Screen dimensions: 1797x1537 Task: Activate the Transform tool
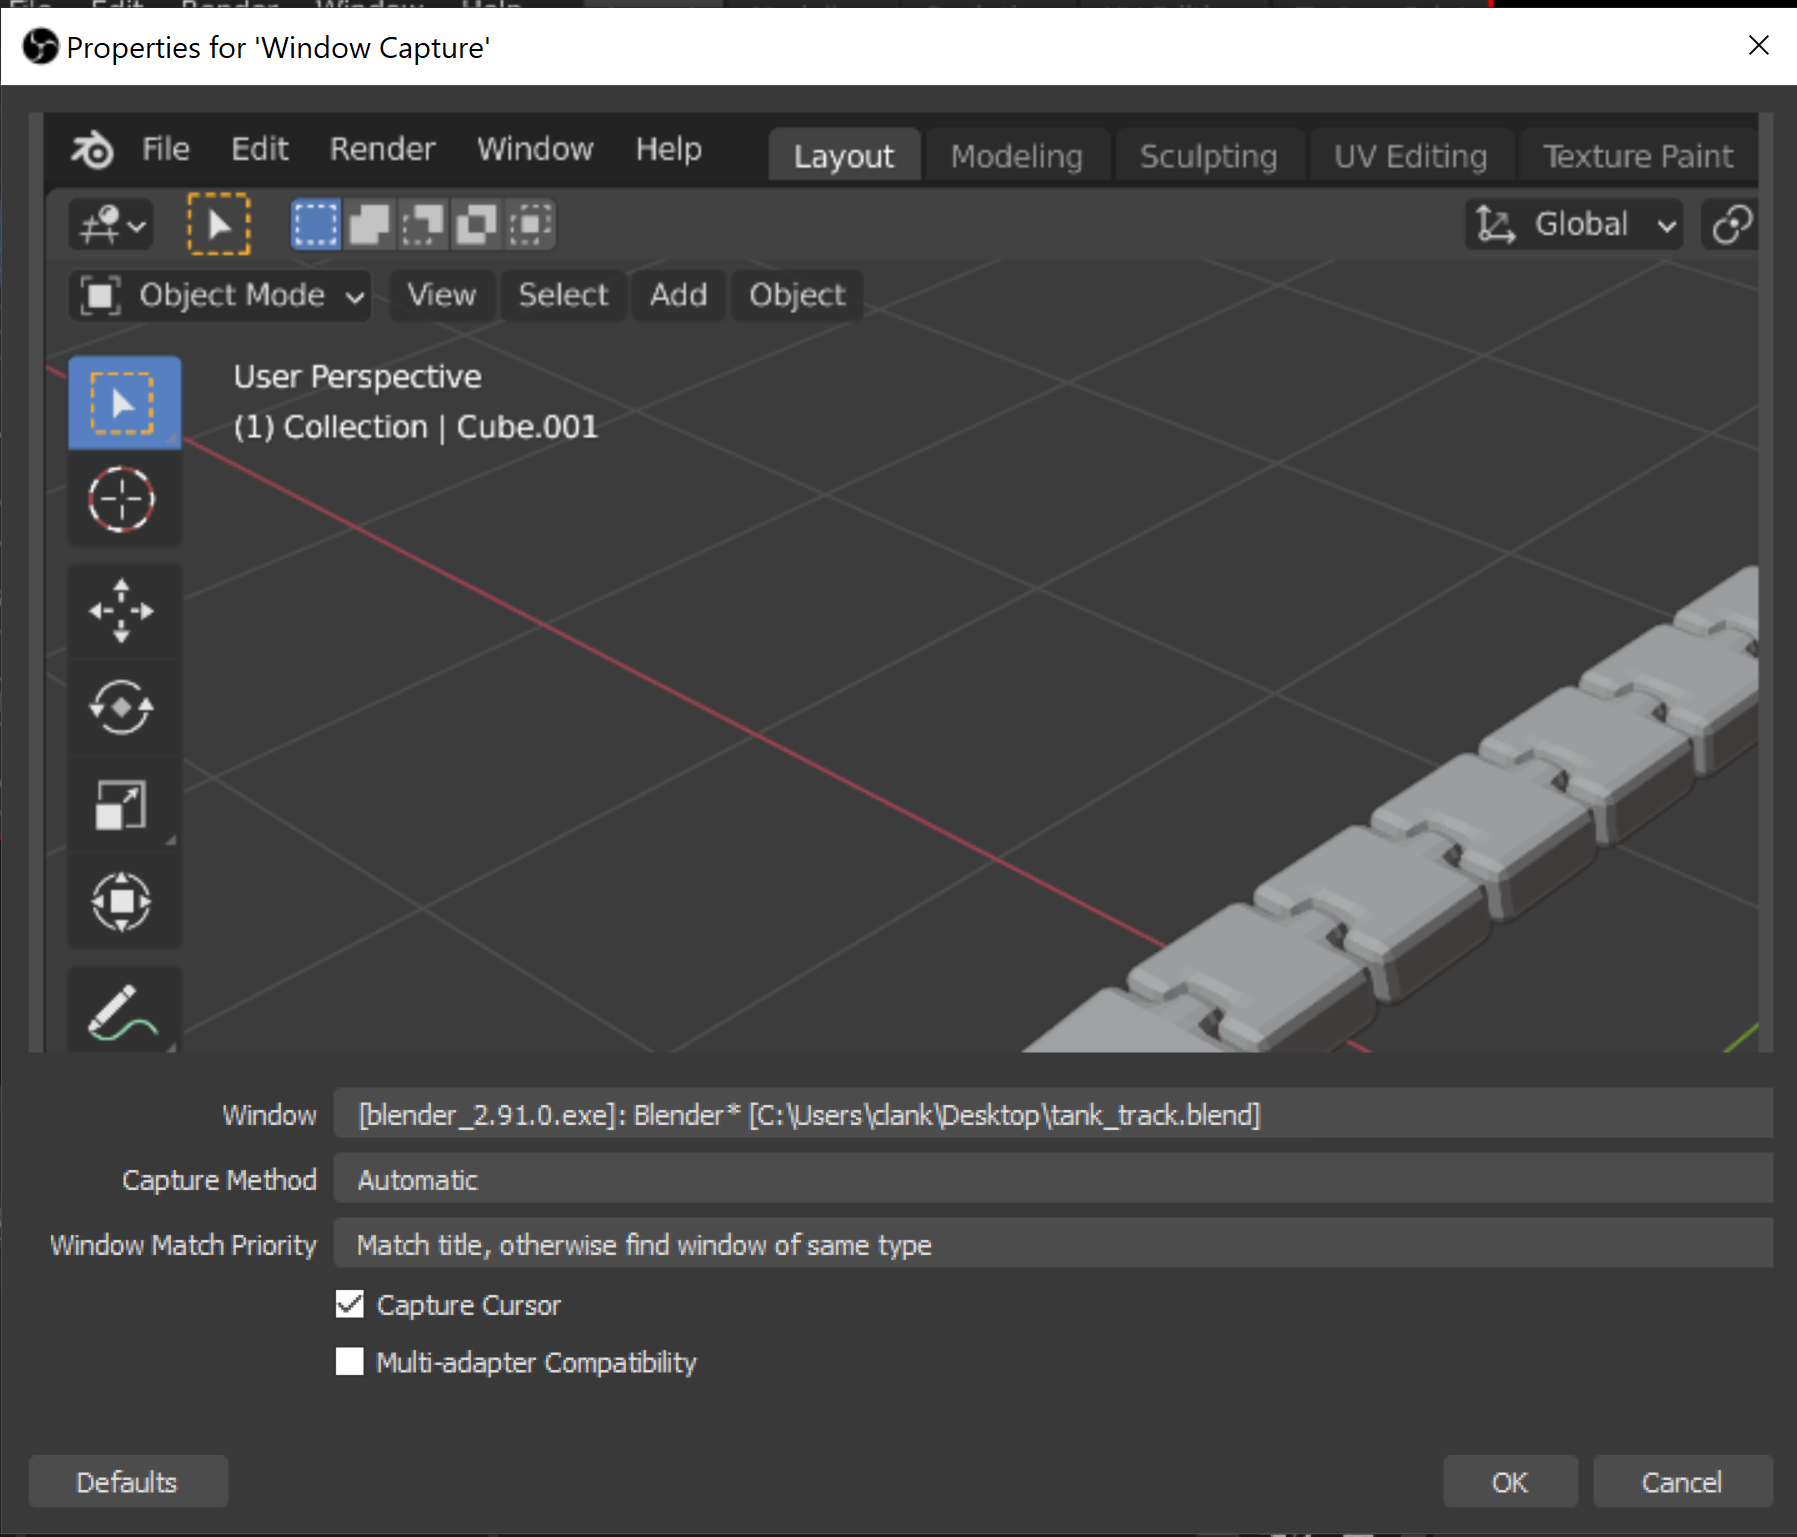pyautogui.click(x=122, y=902)
